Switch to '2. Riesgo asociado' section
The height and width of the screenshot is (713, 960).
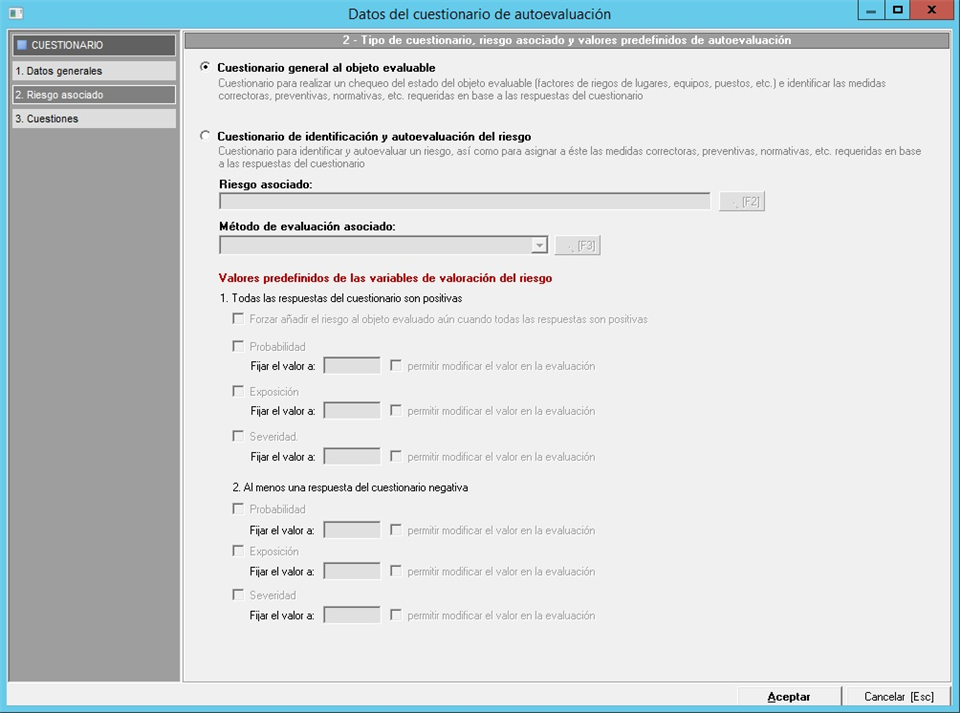pyautogui.click(x=94, y=95)
